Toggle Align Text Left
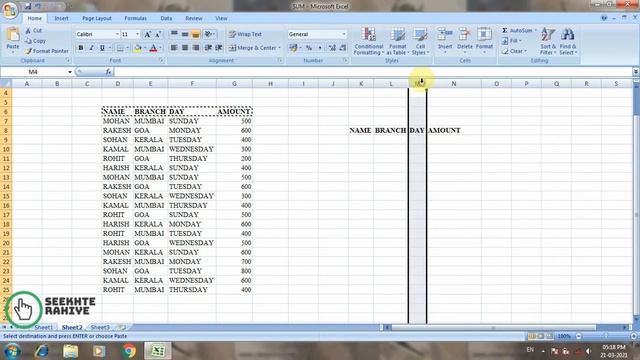Image resolution: width=640 pixels, height=360 pixels. pos(174,48)
